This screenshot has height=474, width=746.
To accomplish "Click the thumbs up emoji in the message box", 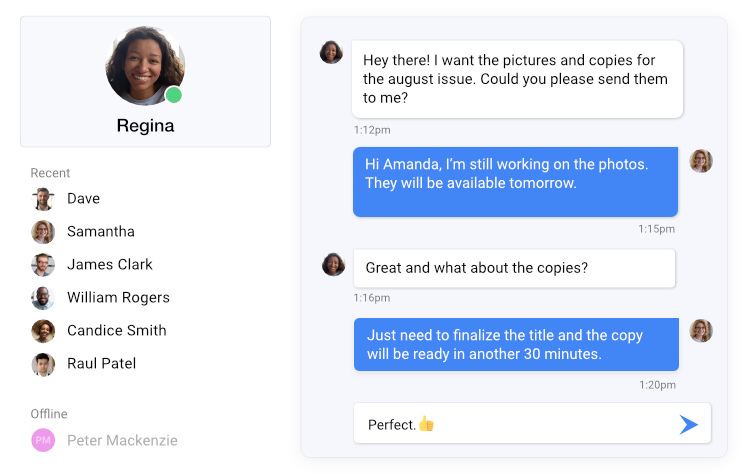I will click(426, 424).
